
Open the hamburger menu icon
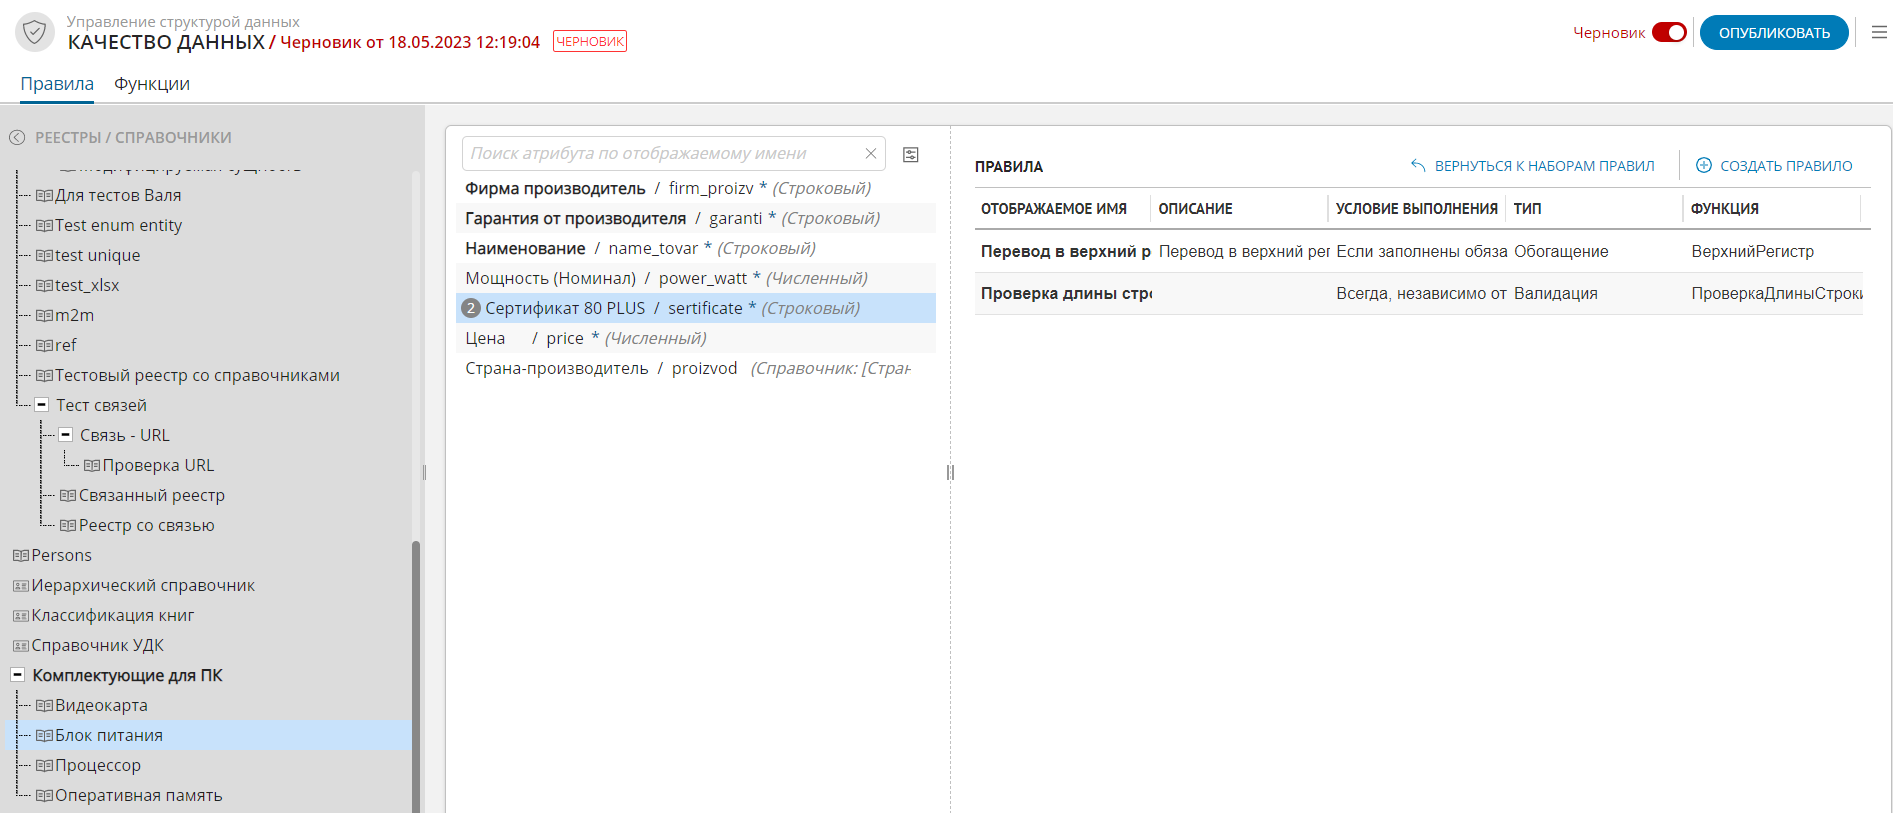click(1879, 33)
